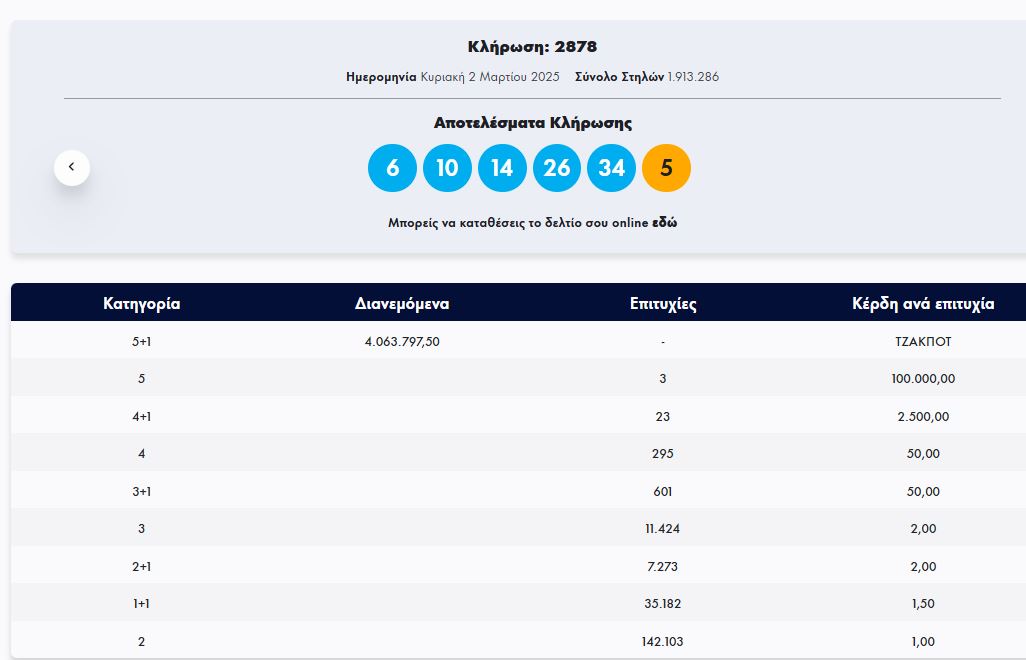Select the "ΤΖΑΚΠΟΤ" cell in the 5+1 row

[x=923, y=342]
